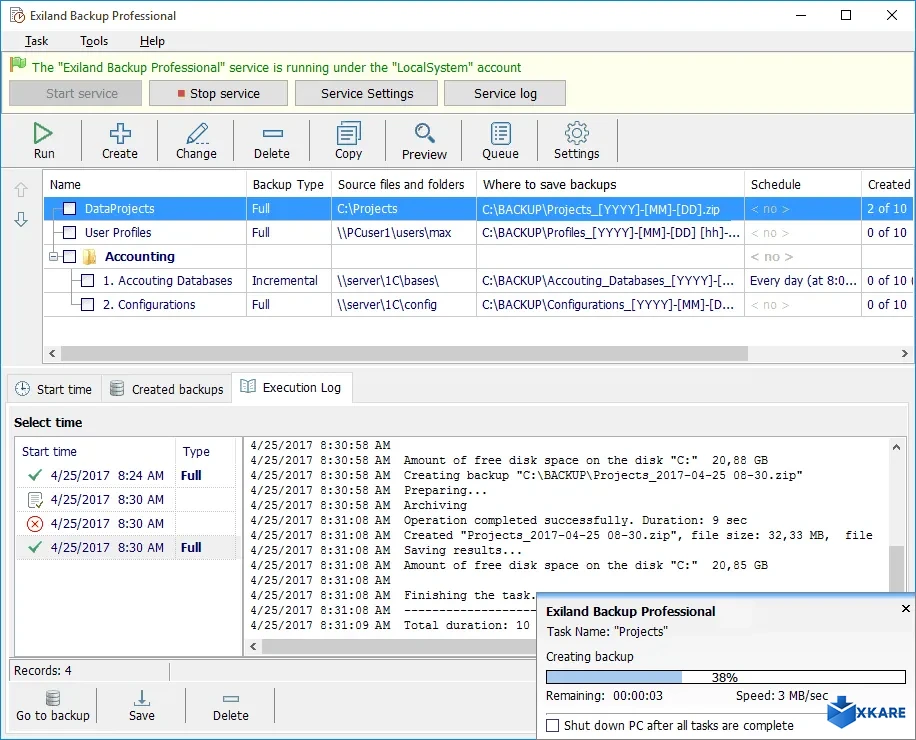Image resolution: width=916 pixels, height=740 pixels.
Task: Collapse the Accounting group tree
Action: click(54, 256)
